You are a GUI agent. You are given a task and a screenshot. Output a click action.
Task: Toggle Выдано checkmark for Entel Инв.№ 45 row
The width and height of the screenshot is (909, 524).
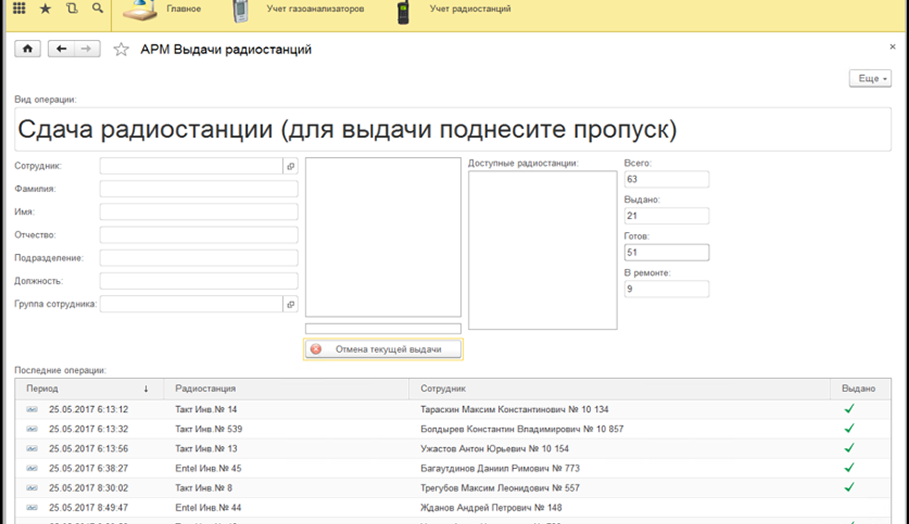849,467
